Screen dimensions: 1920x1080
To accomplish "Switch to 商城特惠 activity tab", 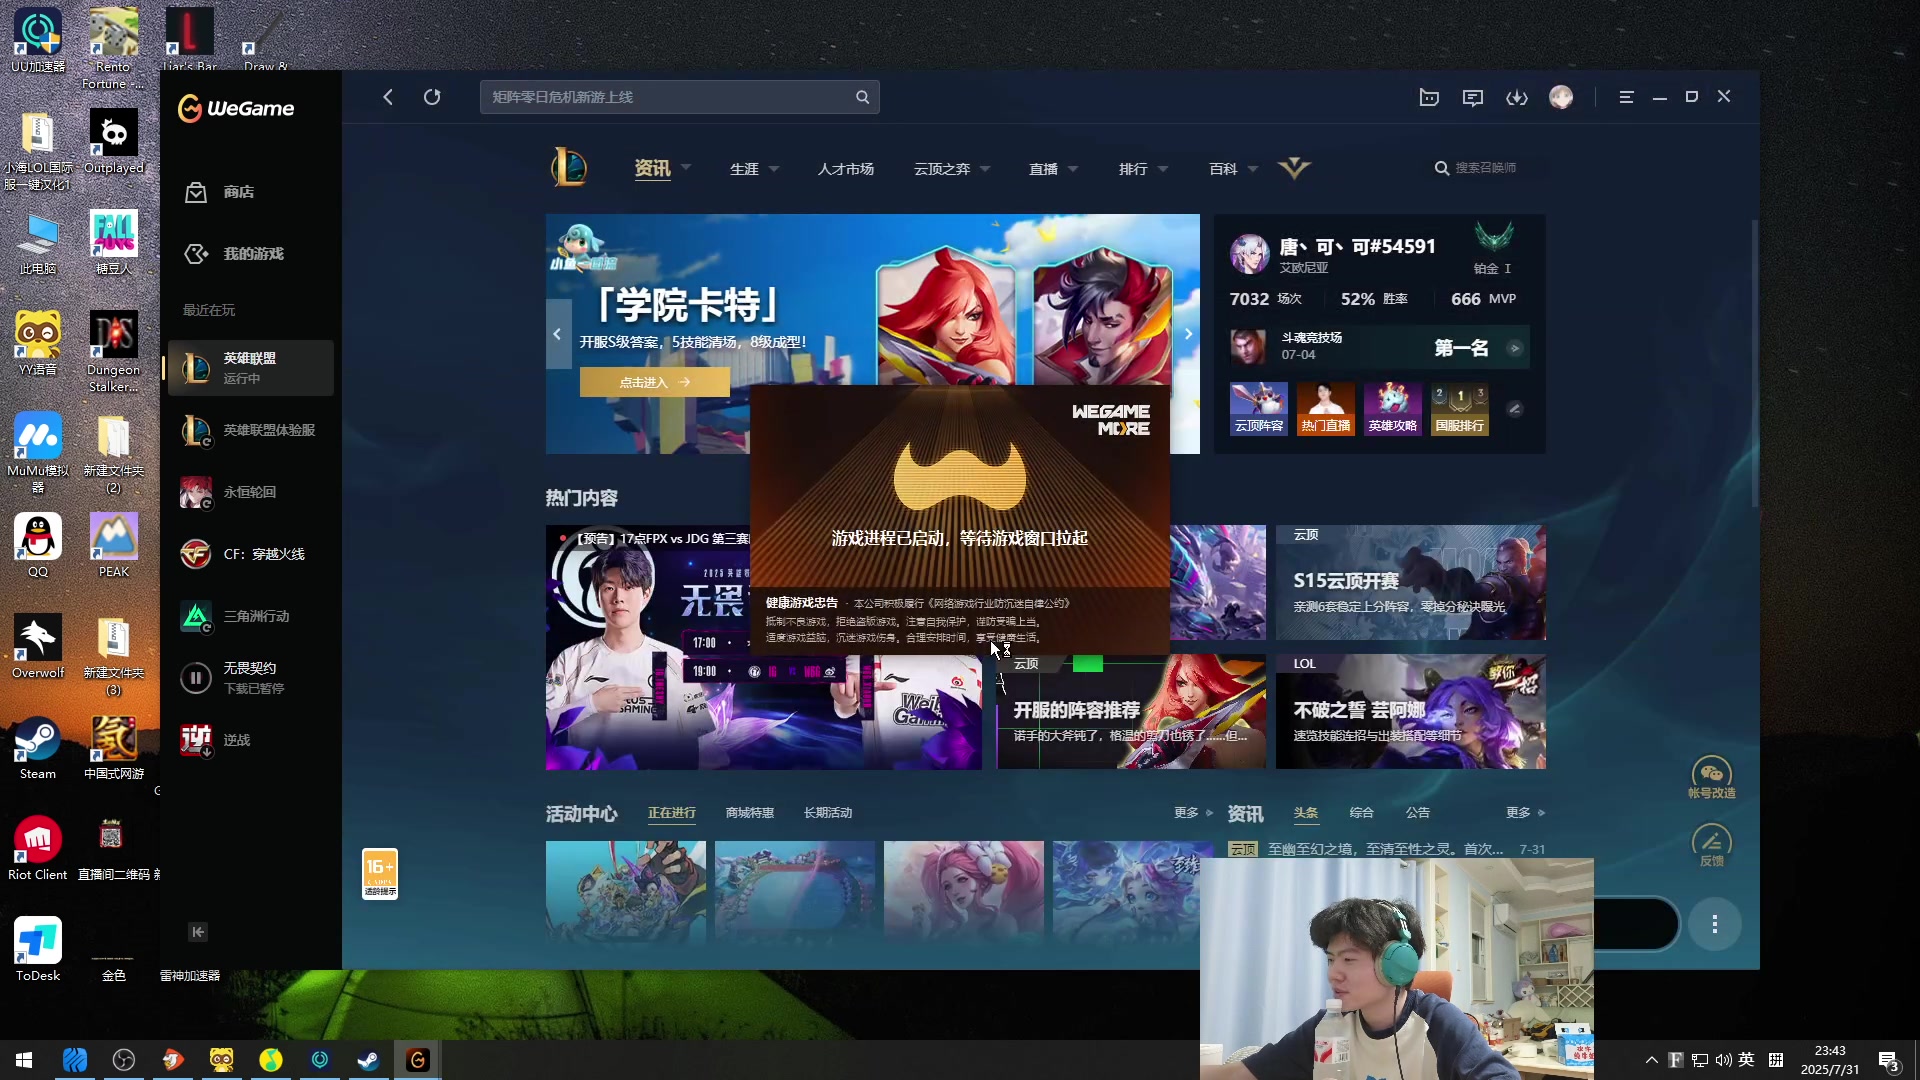I will click(750, 813).
